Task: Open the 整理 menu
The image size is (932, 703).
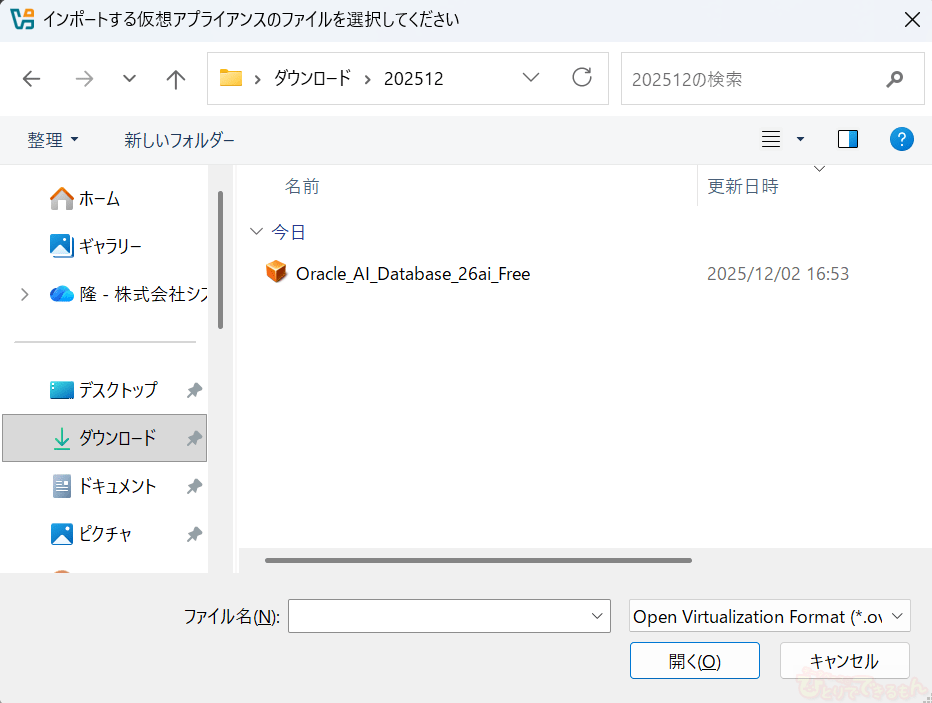Action: tap(52, 140)
